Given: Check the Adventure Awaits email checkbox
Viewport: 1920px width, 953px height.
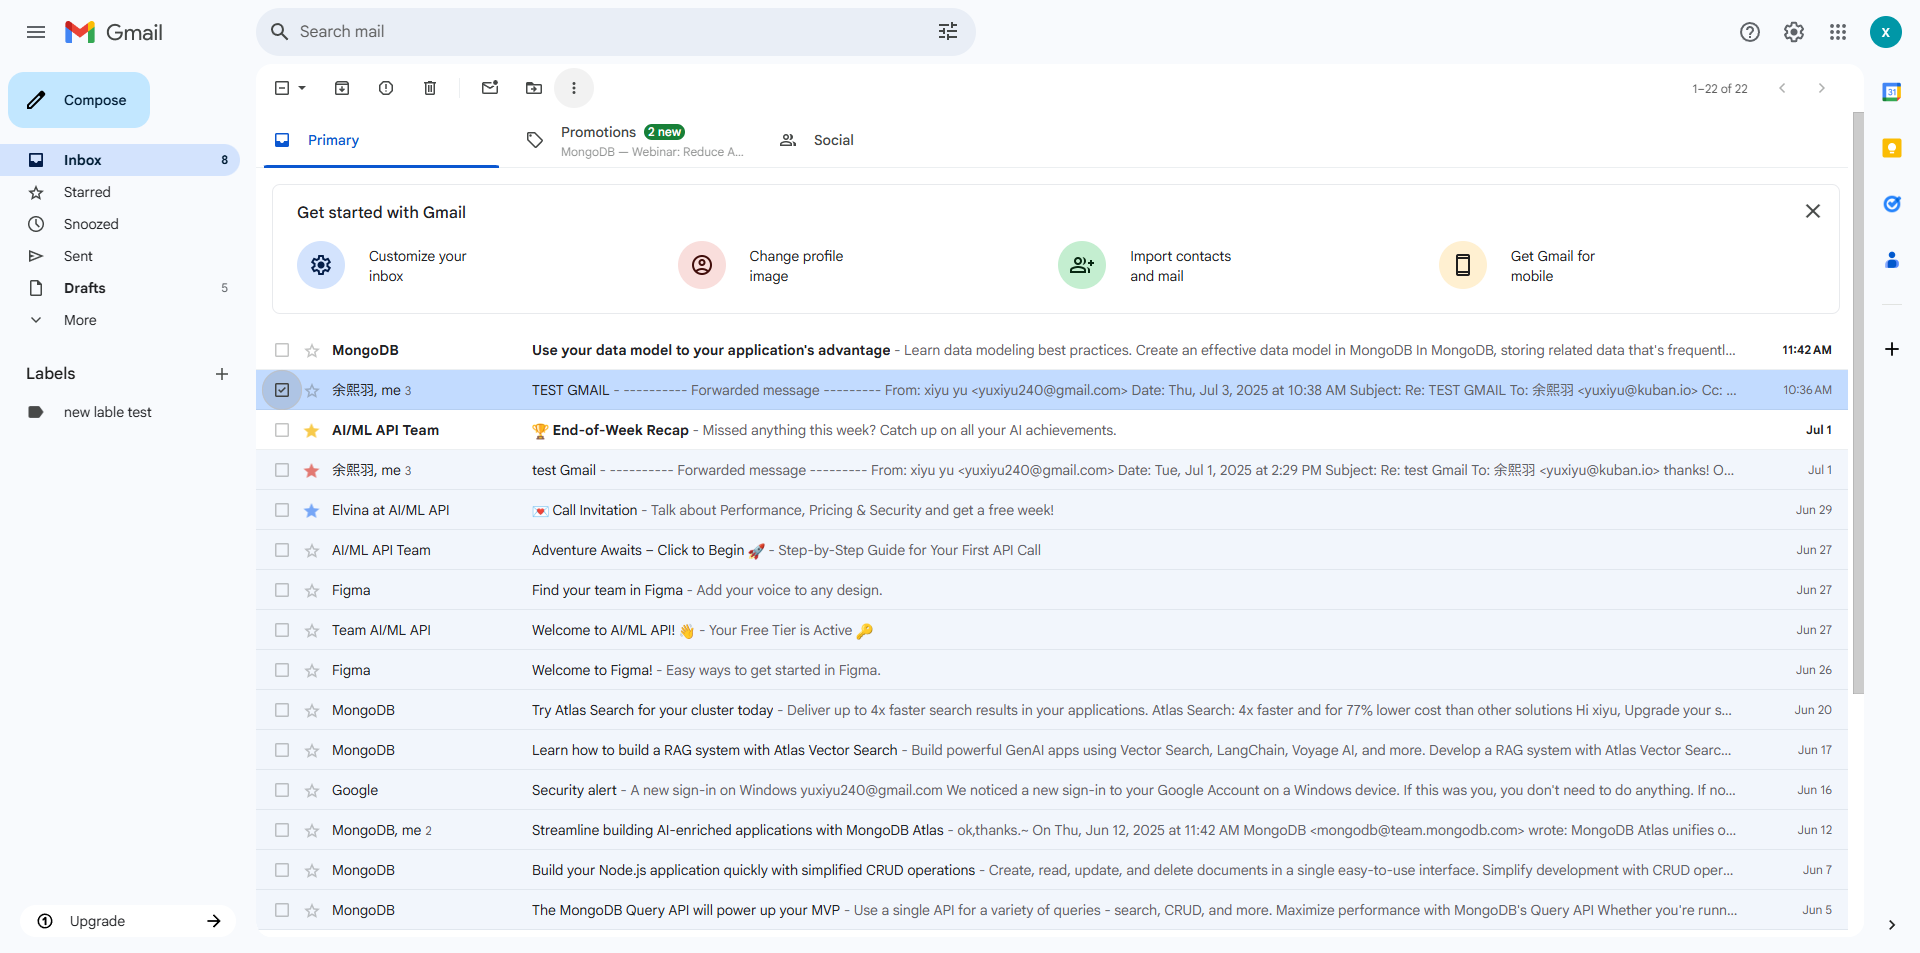Looking at the screenshot, I should coord(282,550).
